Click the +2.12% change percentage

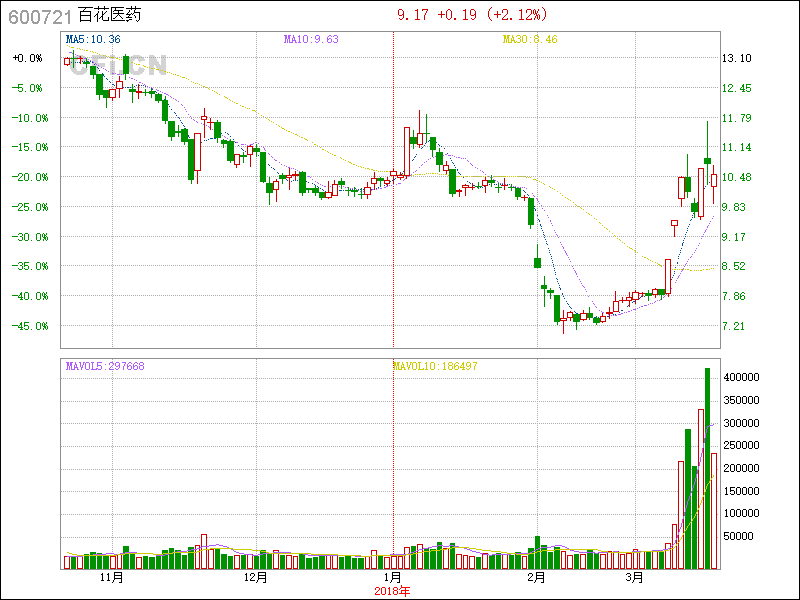coord(519,15)
